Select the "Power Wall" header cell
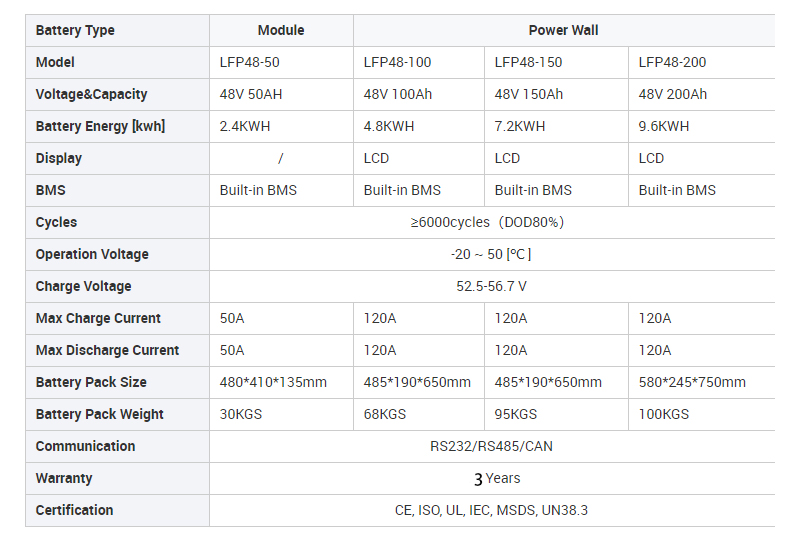The width and height of the screenshot is (800, 541). (563, 30)
